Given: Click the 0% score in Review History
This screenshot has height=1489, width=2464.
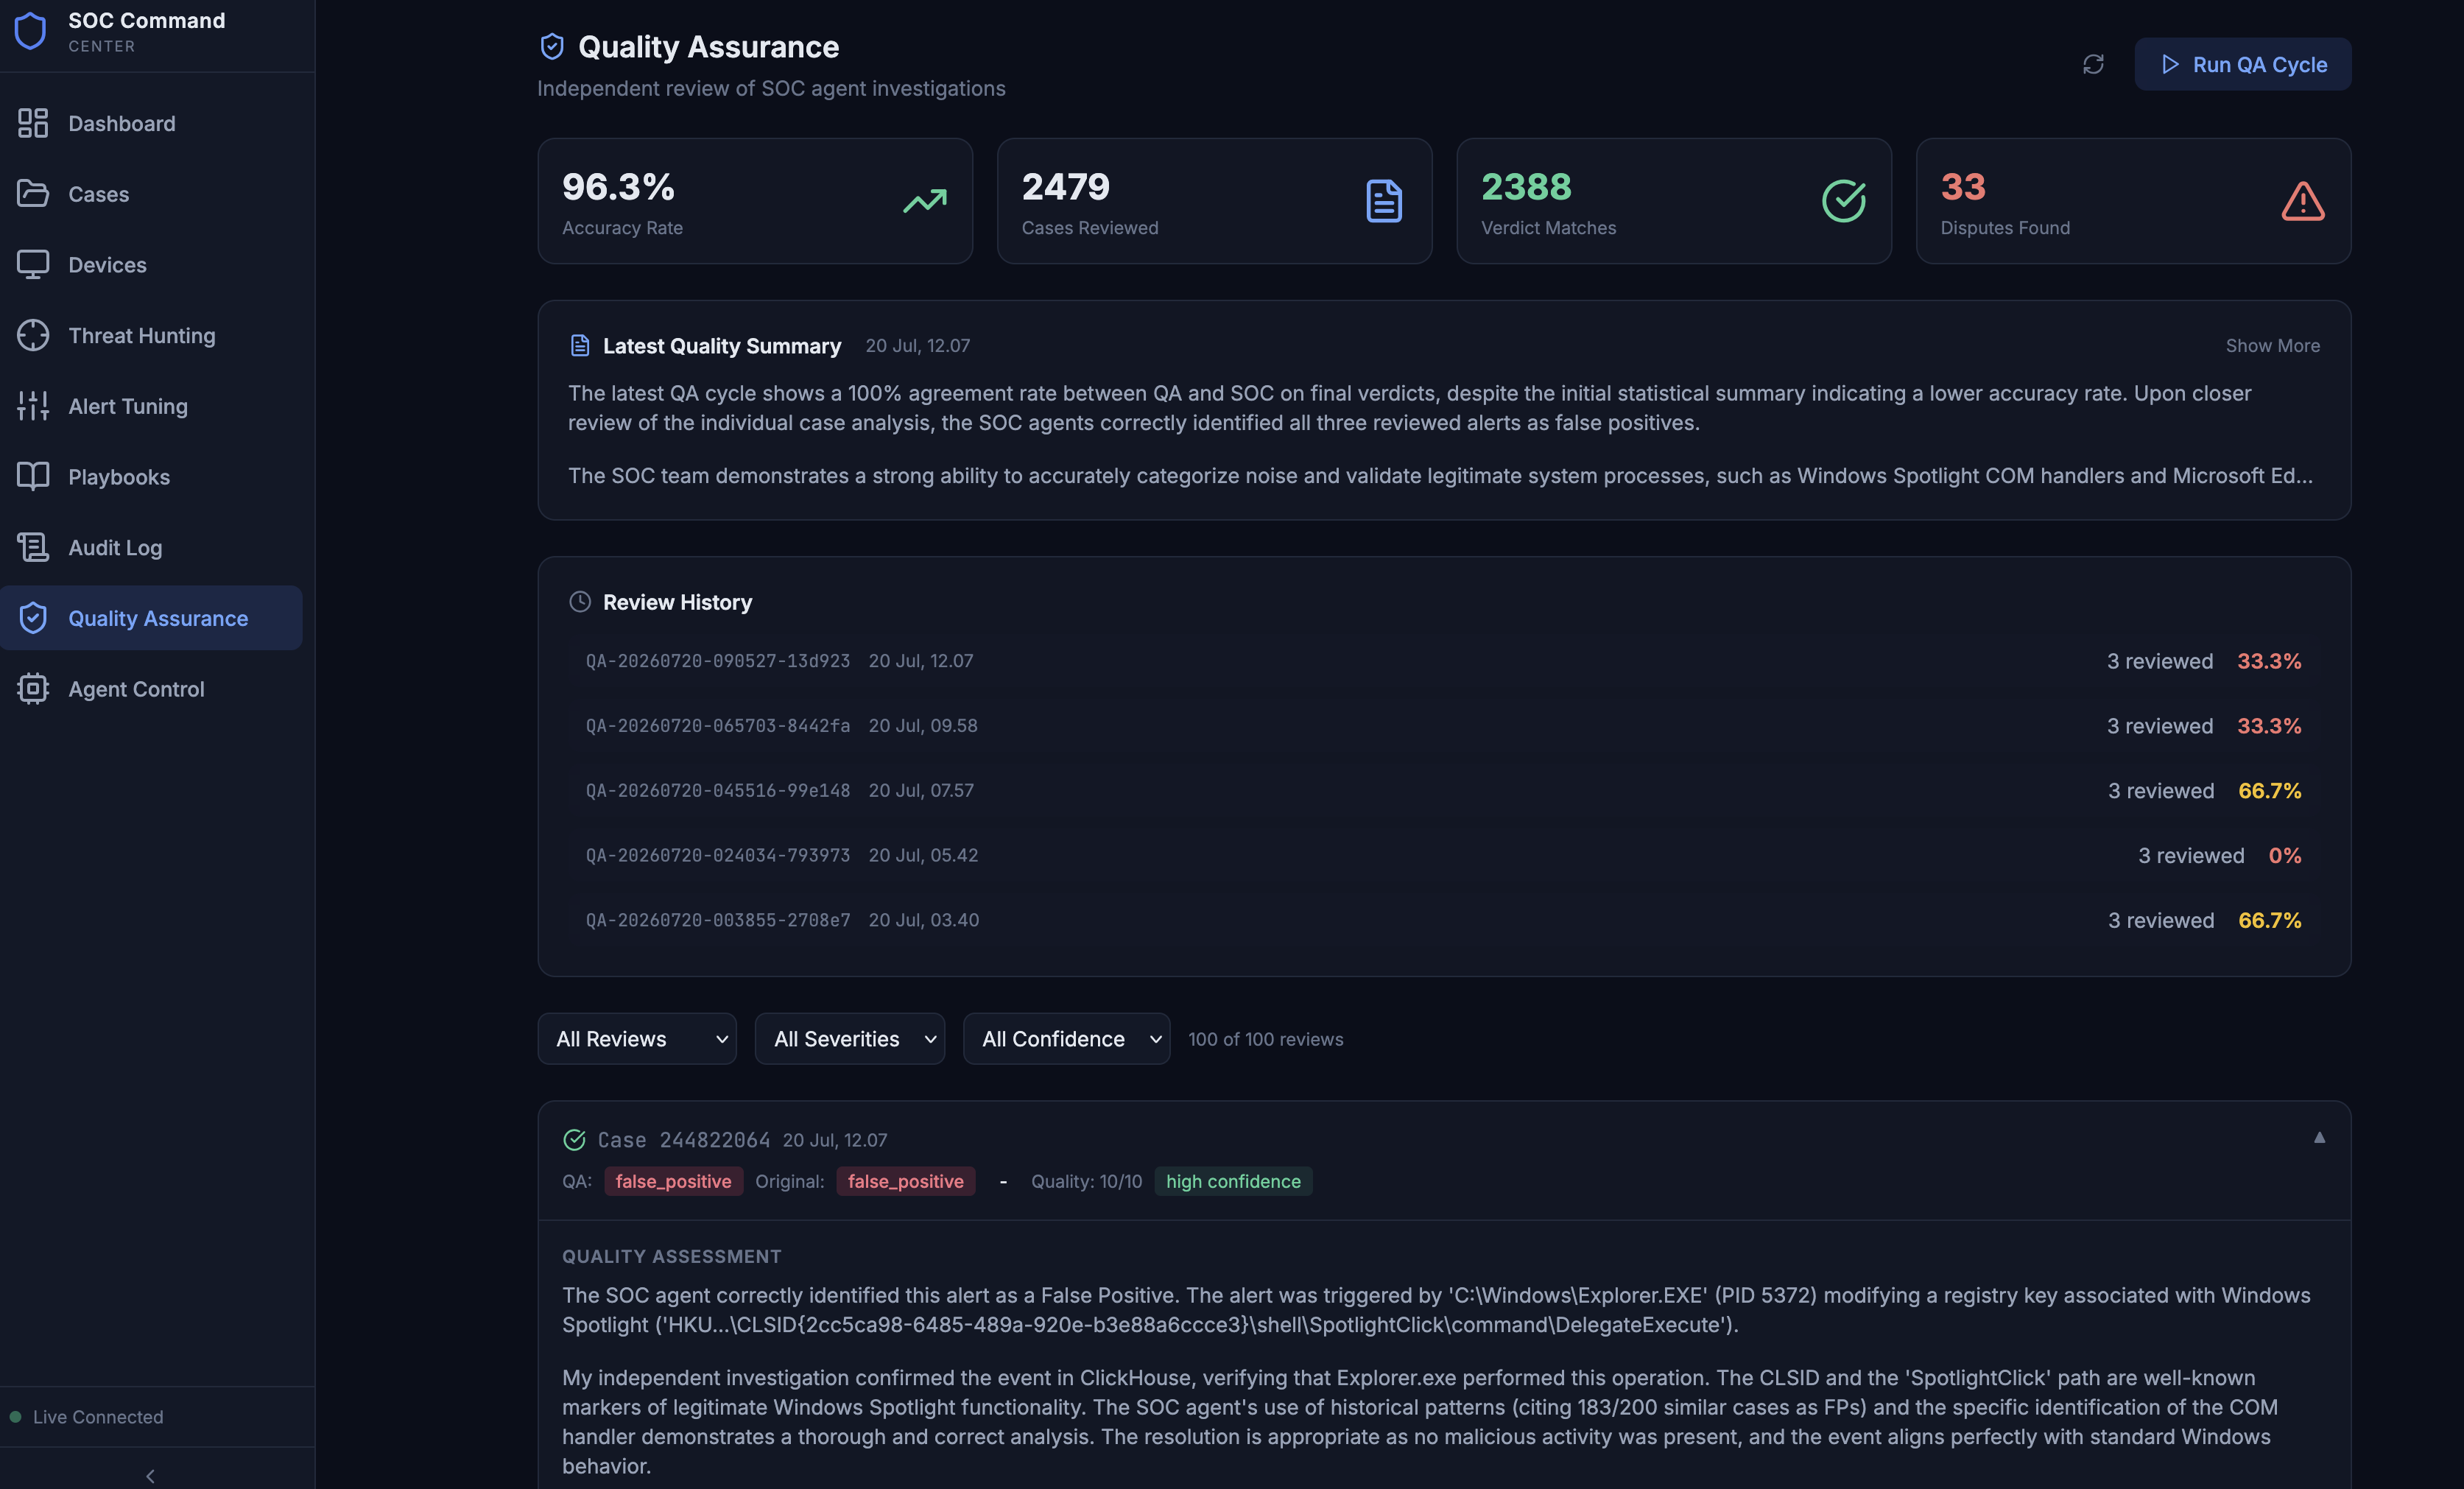Looking at the screenshot, I should (2284, 855).
